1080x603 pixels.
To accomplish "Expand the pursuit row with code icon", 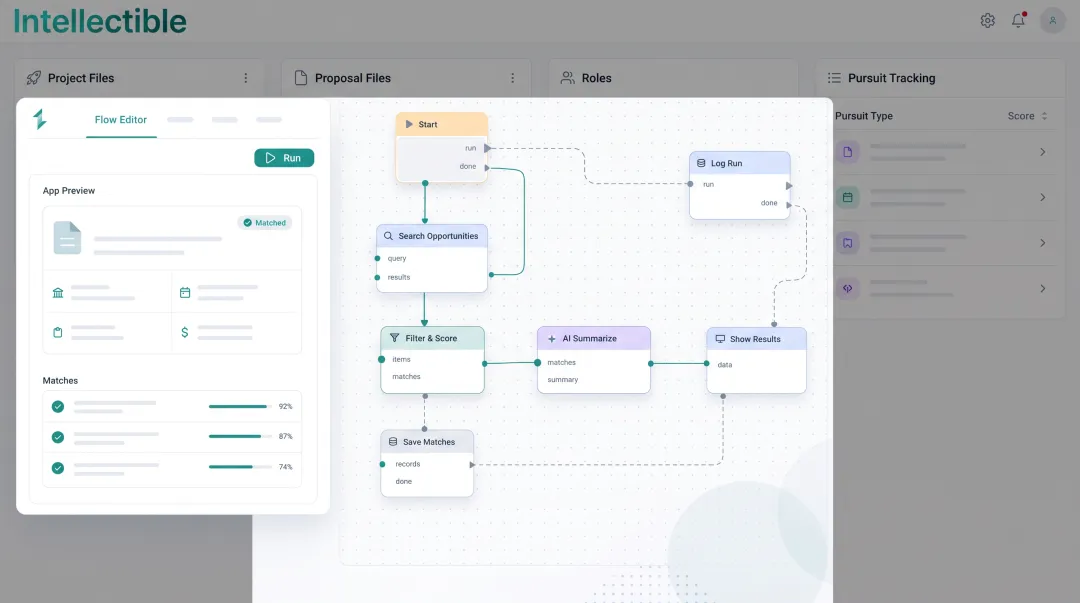I will 1042,289.
